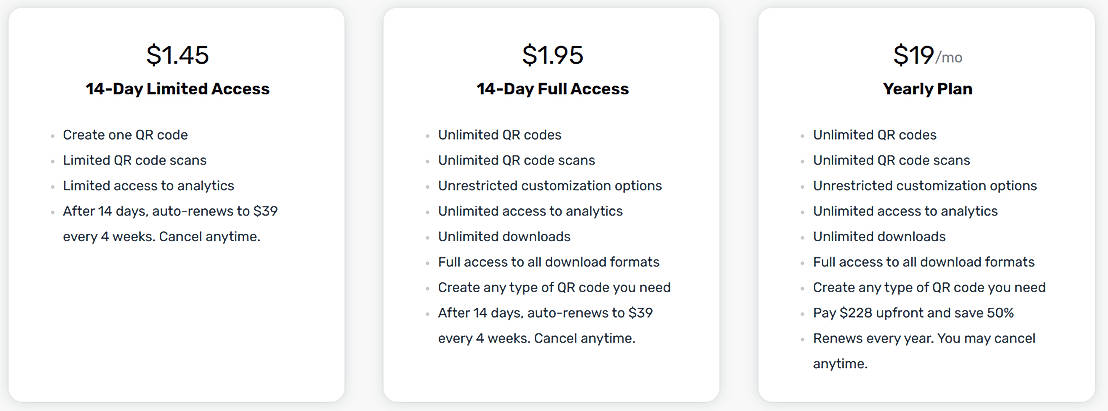Click Full Access plan's "Create any type" item

point(554,288)
